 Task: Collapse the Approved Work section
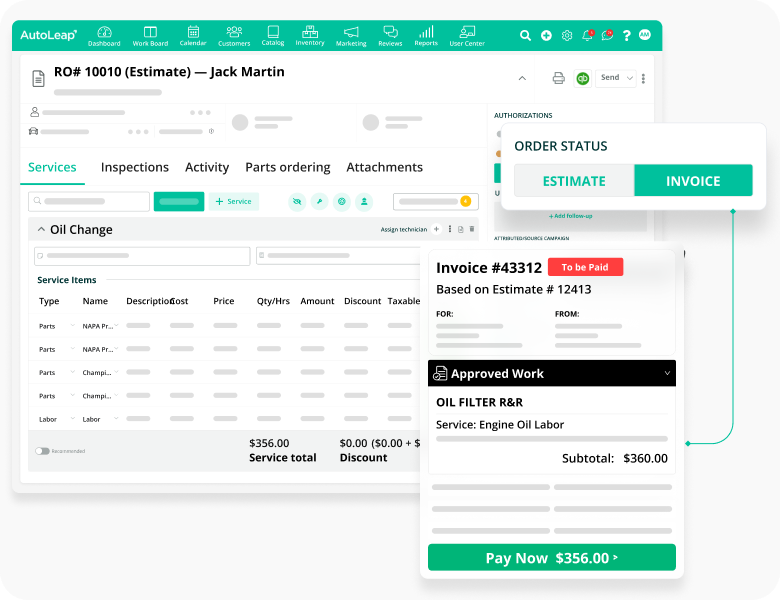click(667, 374)
